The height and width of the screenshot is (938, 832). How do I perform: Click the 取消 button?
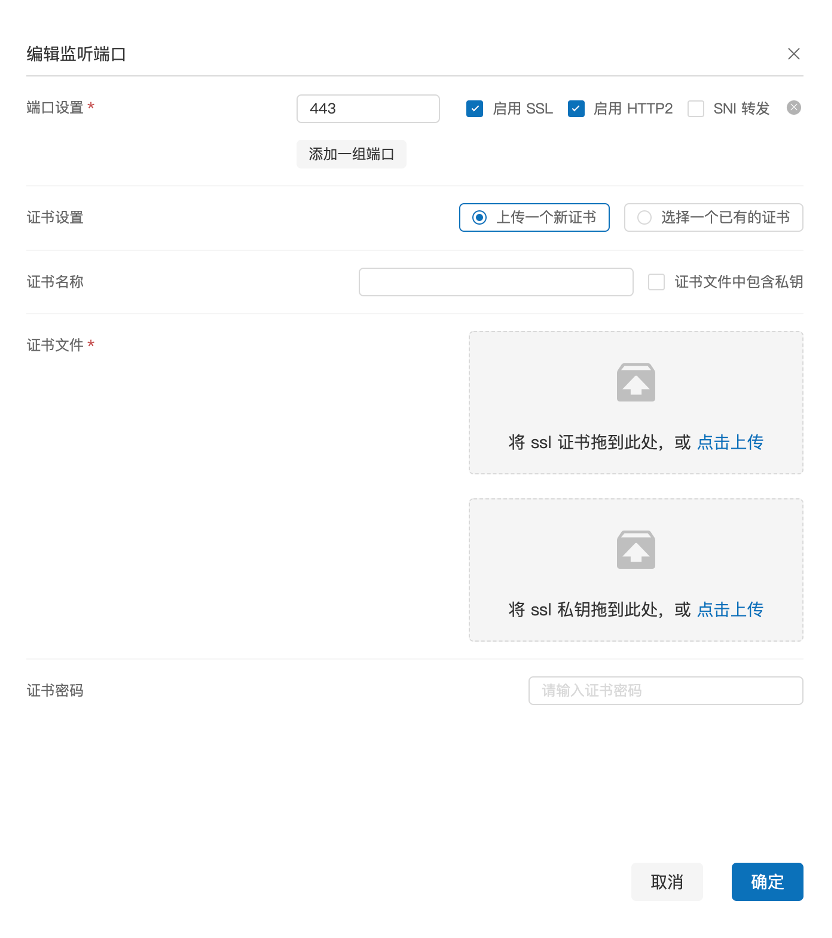point(667,882)
